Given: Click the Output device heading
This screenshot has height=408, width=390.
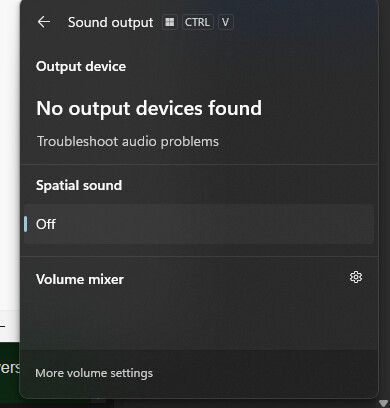Looking at the screenshot, I should point(81,66).
